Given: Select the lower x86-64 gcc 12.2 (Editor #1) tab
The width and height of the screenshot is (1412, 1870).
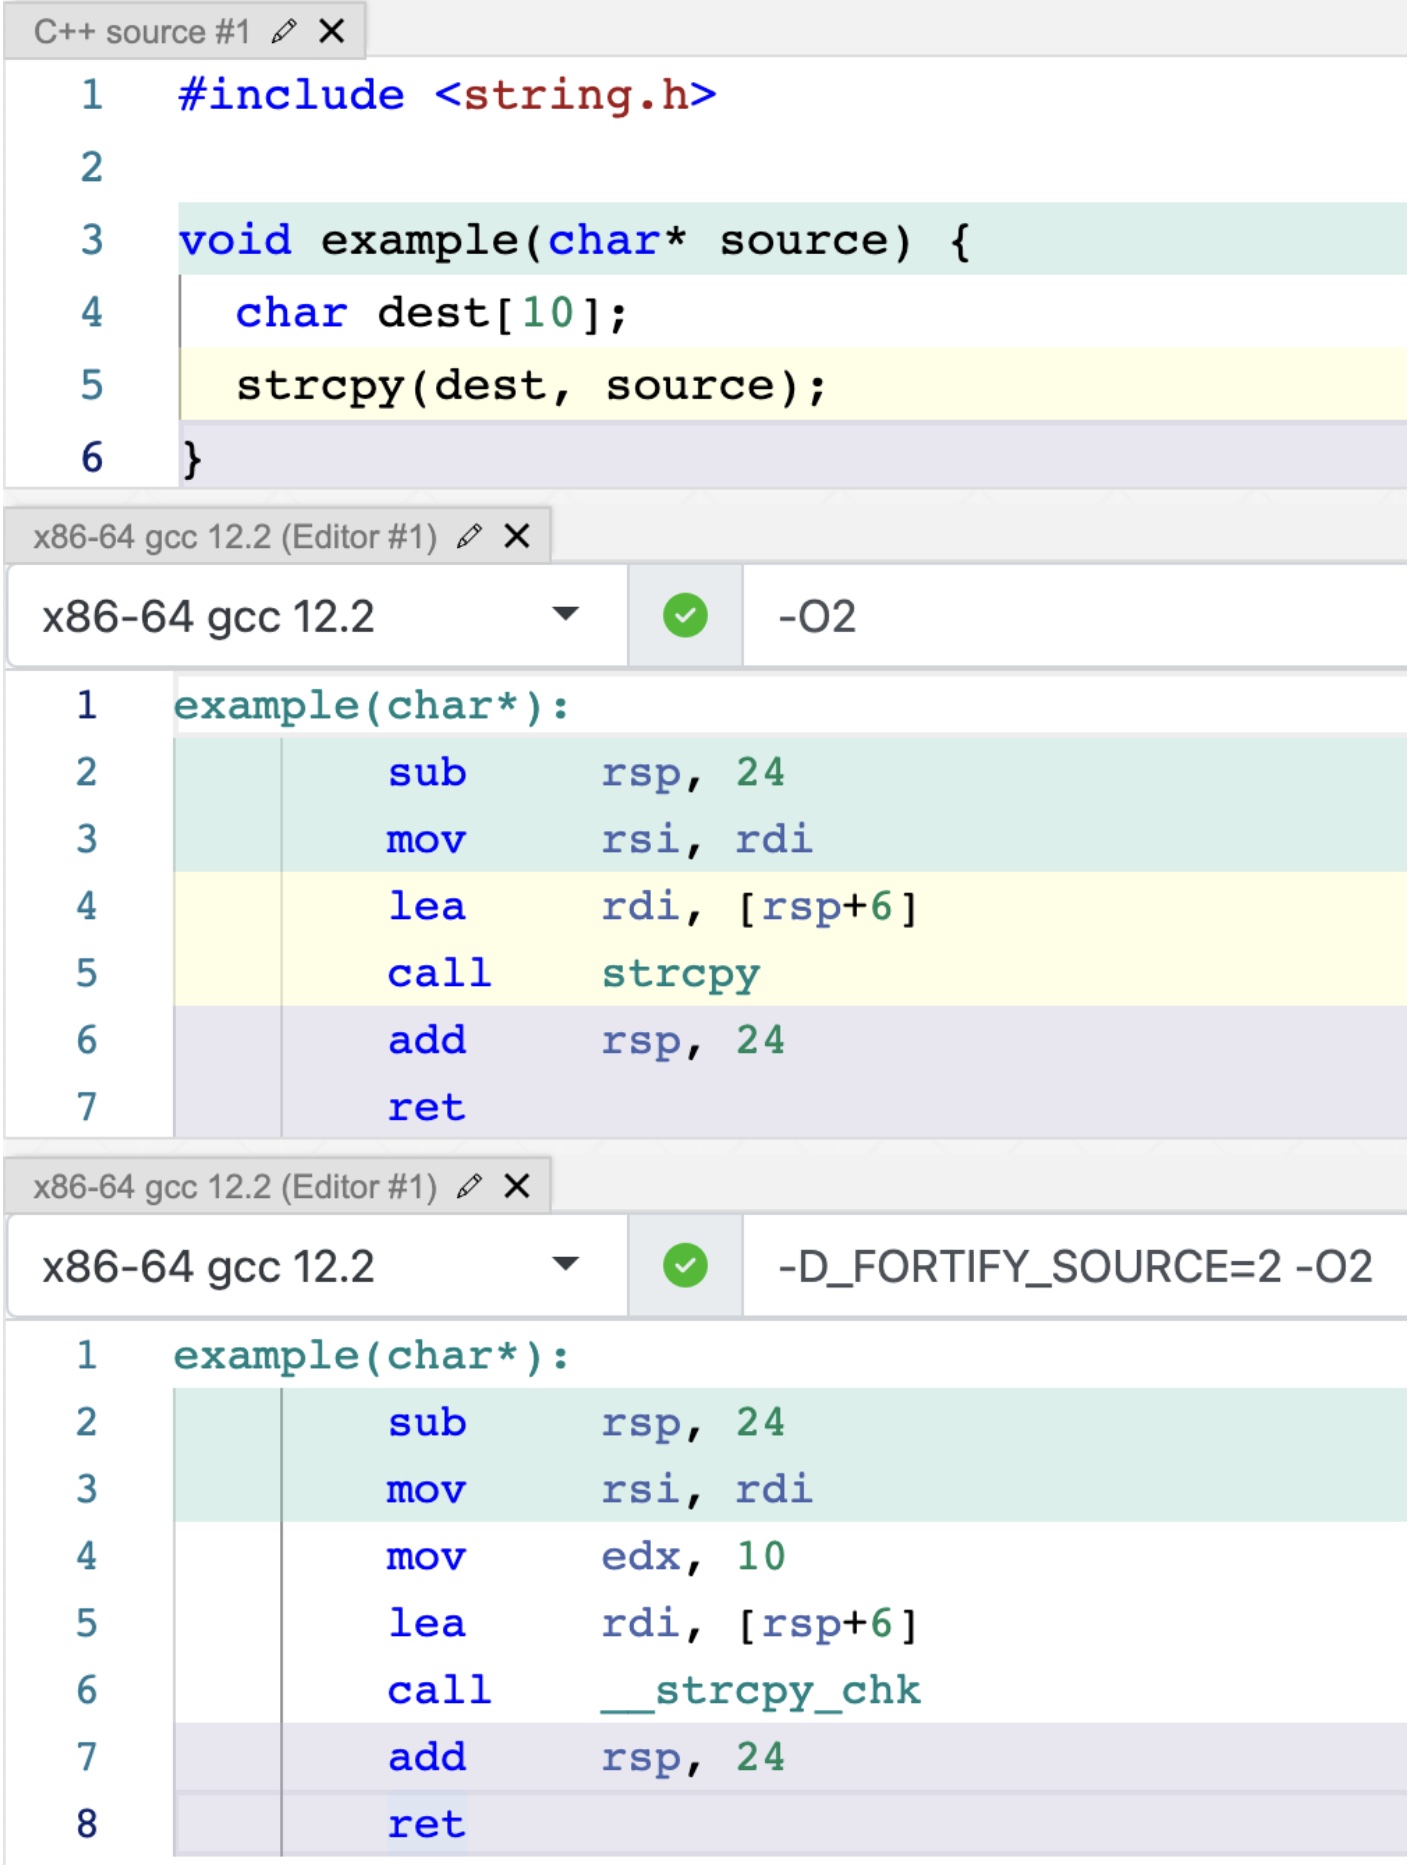Looking at the screenshot, I should [235, 1187].
